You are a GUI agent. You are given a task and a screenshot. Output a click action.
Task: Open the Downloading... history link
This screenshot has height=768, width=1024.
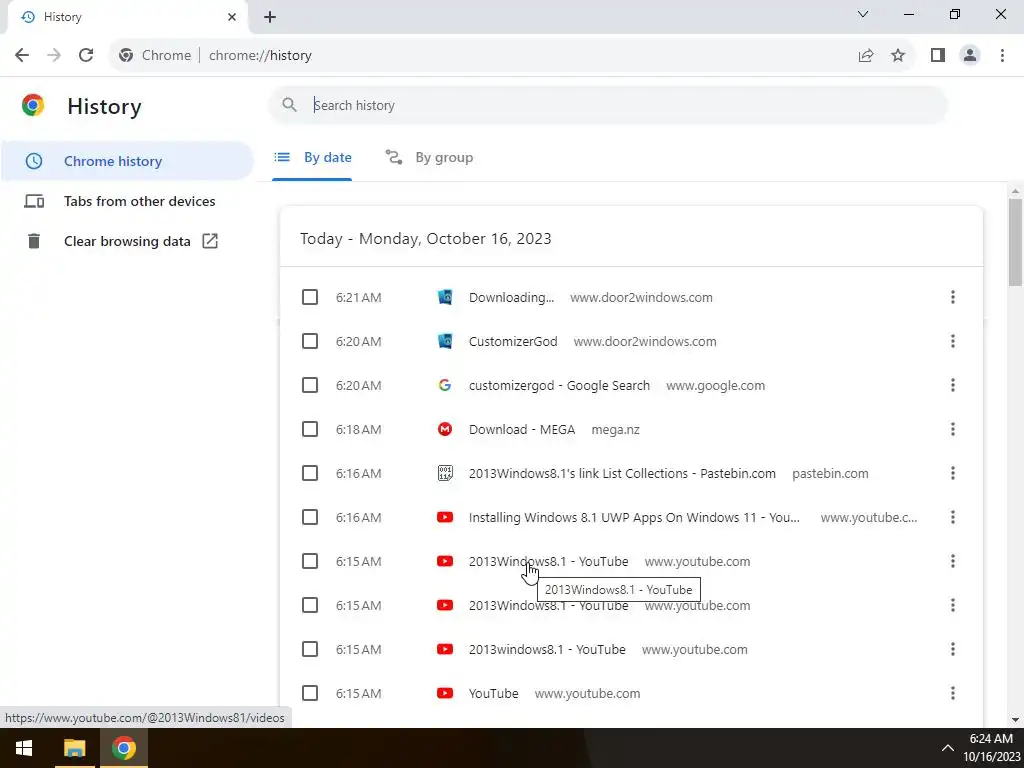(x=511, y=298)
